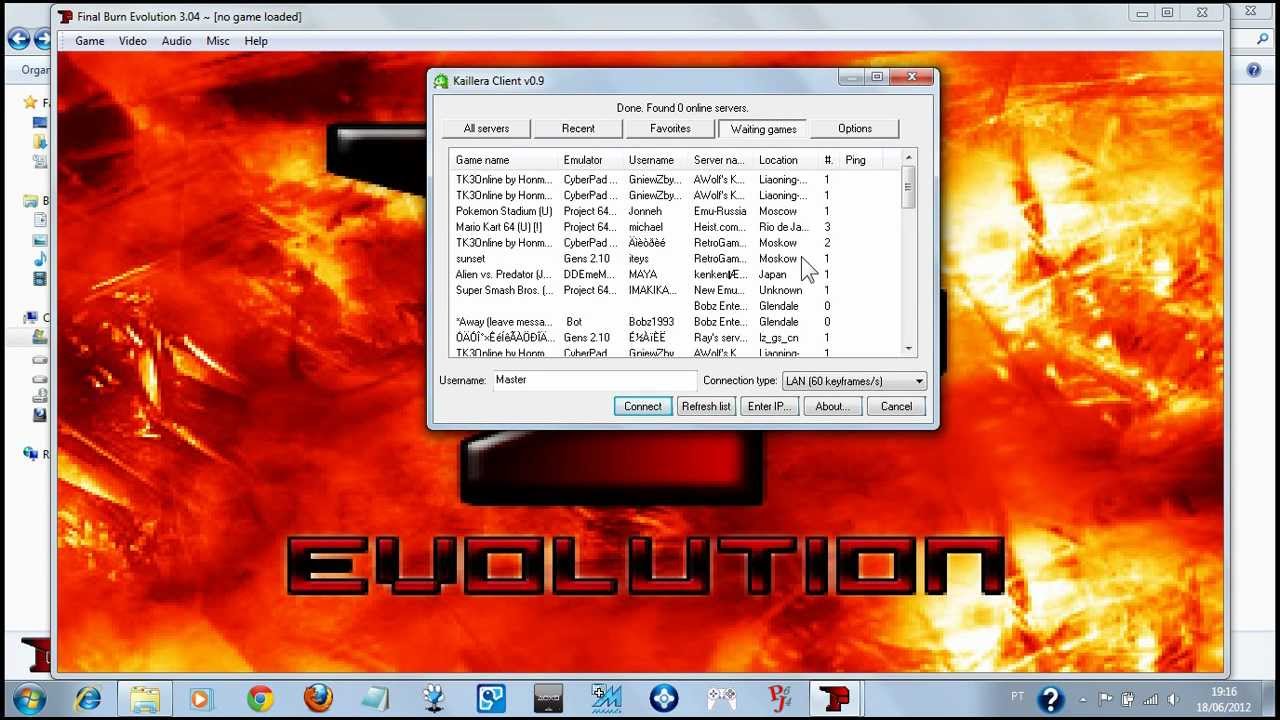The width and height of the screenshot is (1280, 720).
Task: Select the sunset game row
Action: coord(676,259)
